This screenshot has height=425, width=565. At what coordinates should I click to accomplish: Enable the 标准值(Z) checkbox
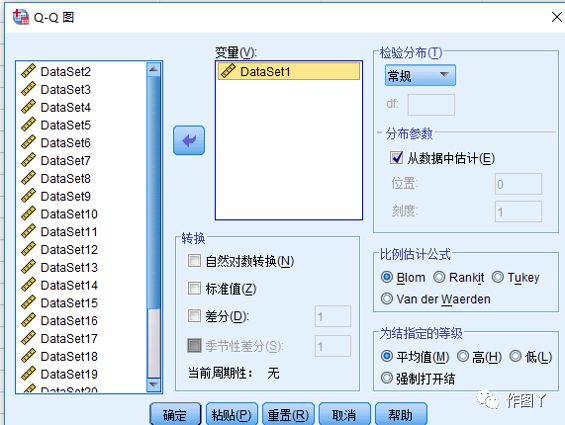(x=194, y=288)
